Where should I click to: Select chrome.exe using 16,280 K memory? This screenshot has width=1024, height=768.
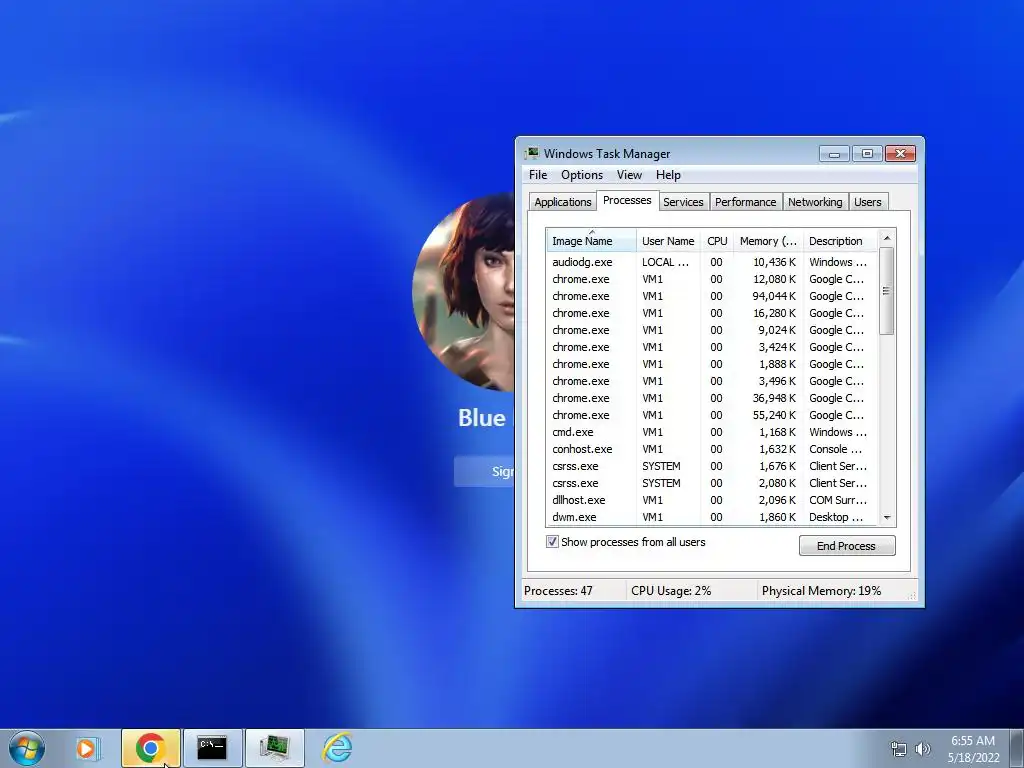[712, 313]
